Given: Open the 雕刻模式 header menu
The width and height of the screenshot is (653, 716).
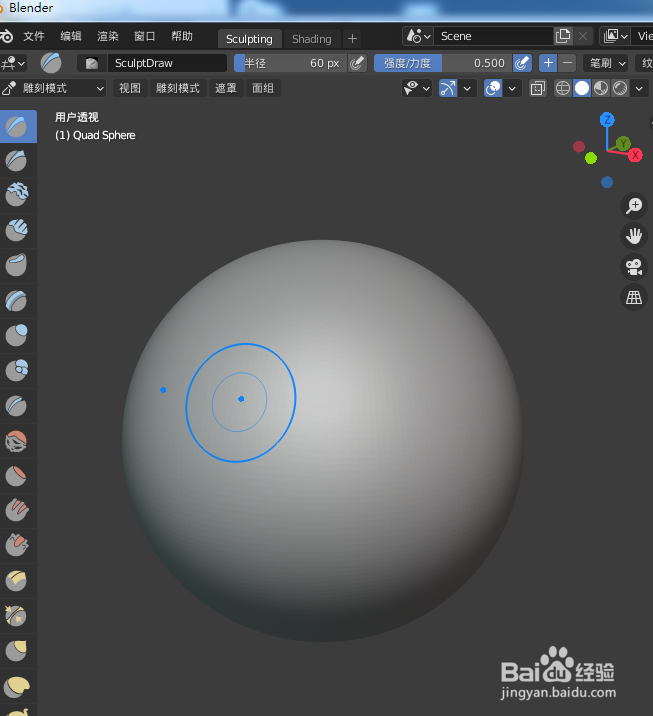Looking at the screenshot, I should [178, 88].
